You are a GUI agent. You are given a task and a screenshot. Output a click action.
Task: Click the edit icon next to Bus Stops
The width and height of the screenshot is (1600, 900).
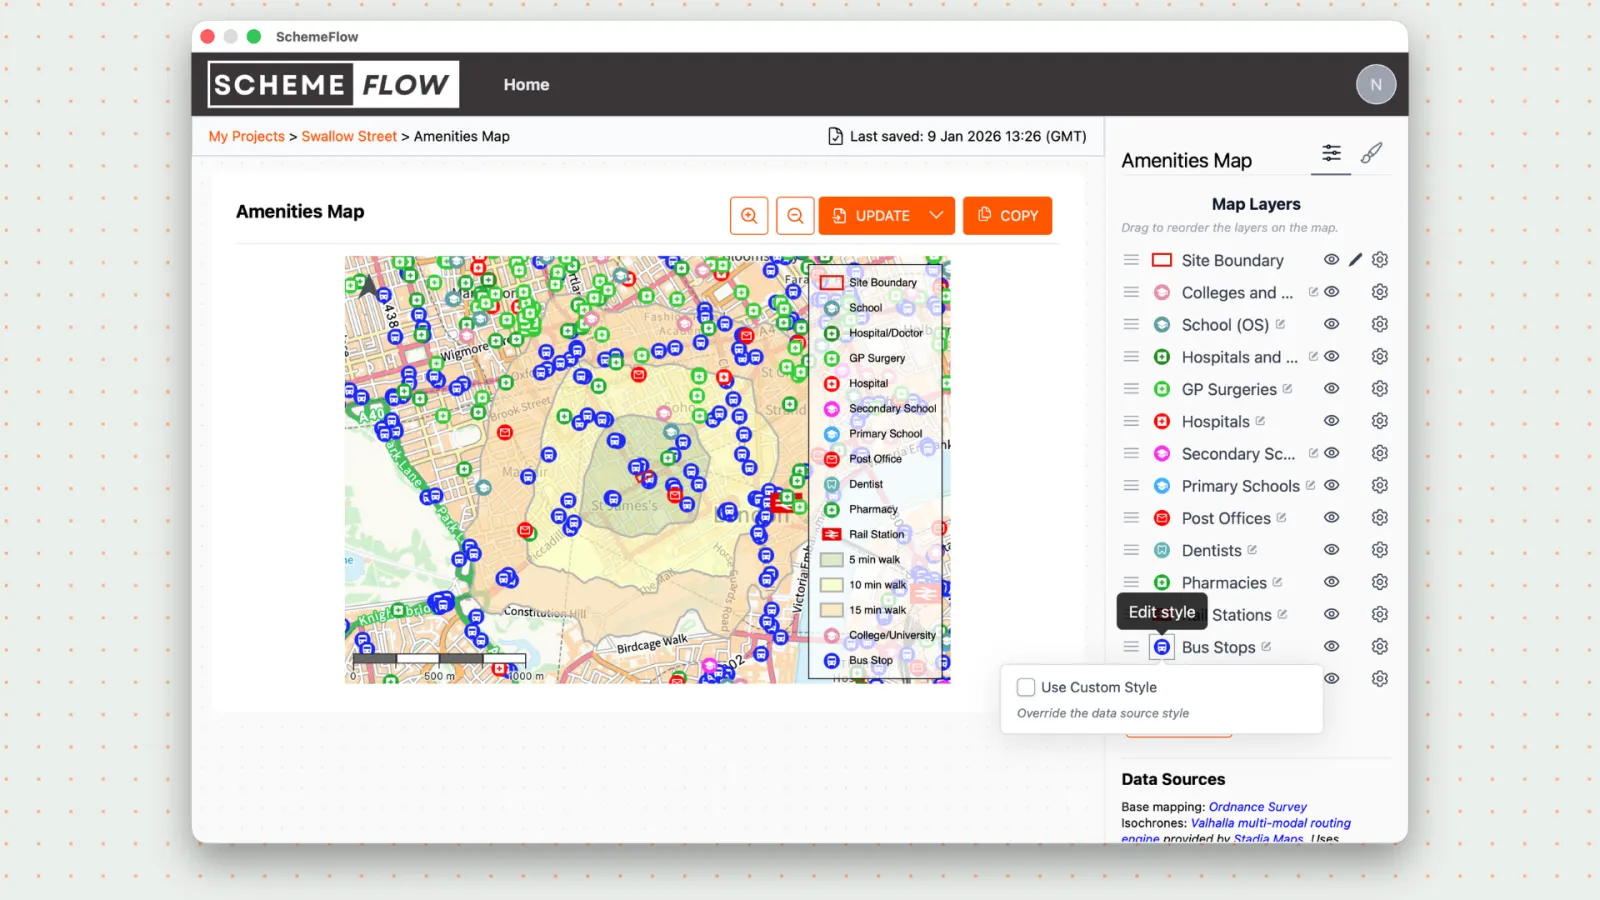1266,646
